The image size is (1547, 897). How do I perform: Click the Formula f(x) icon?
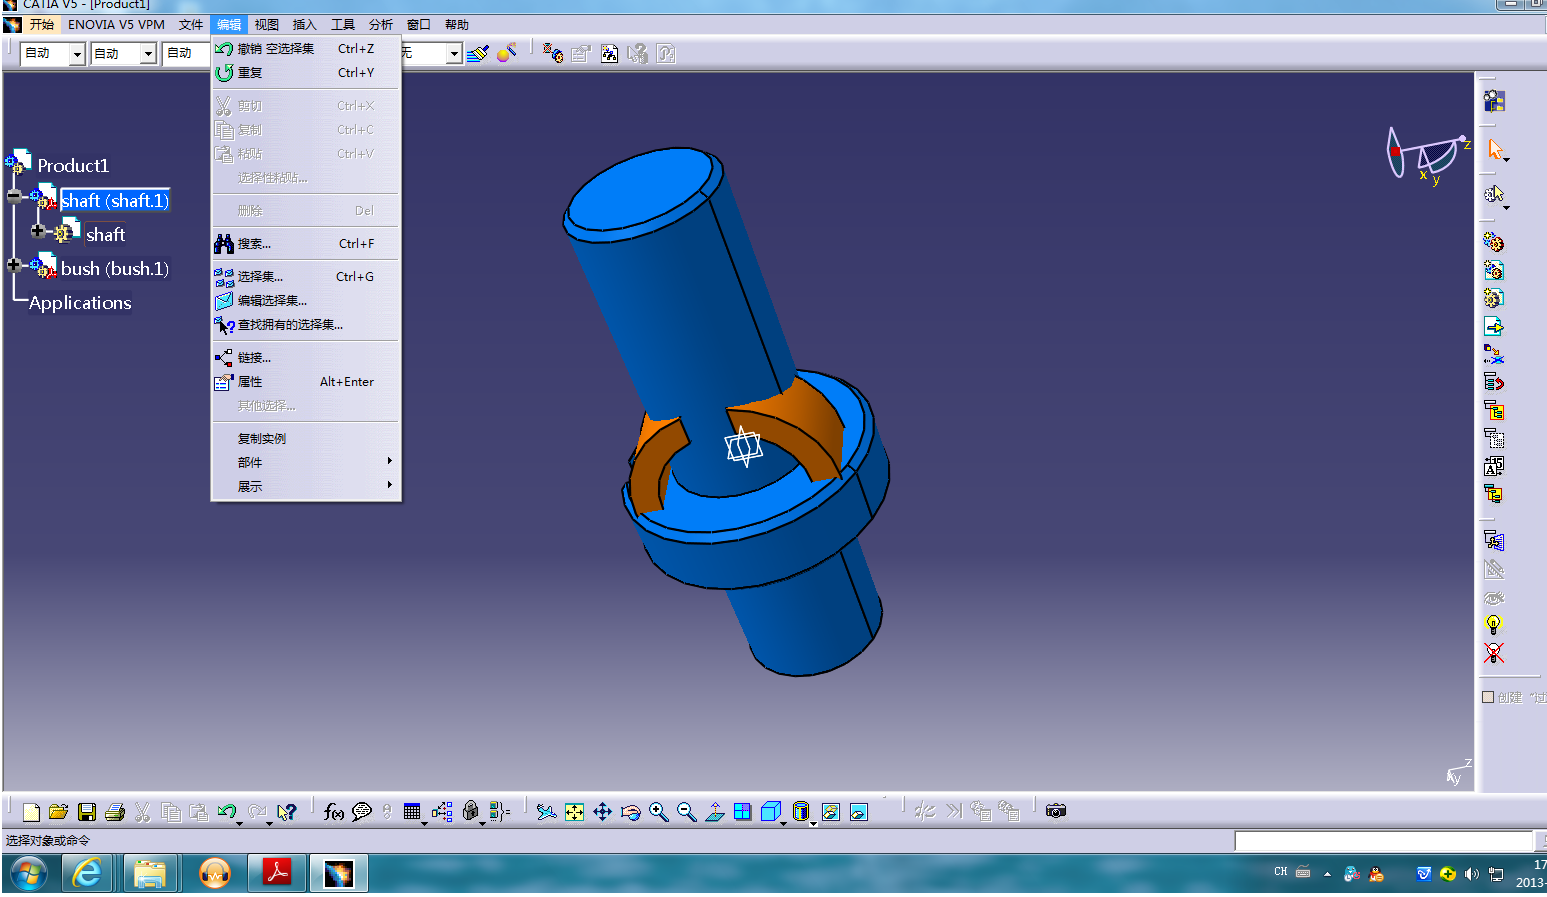tap(333, 812)
